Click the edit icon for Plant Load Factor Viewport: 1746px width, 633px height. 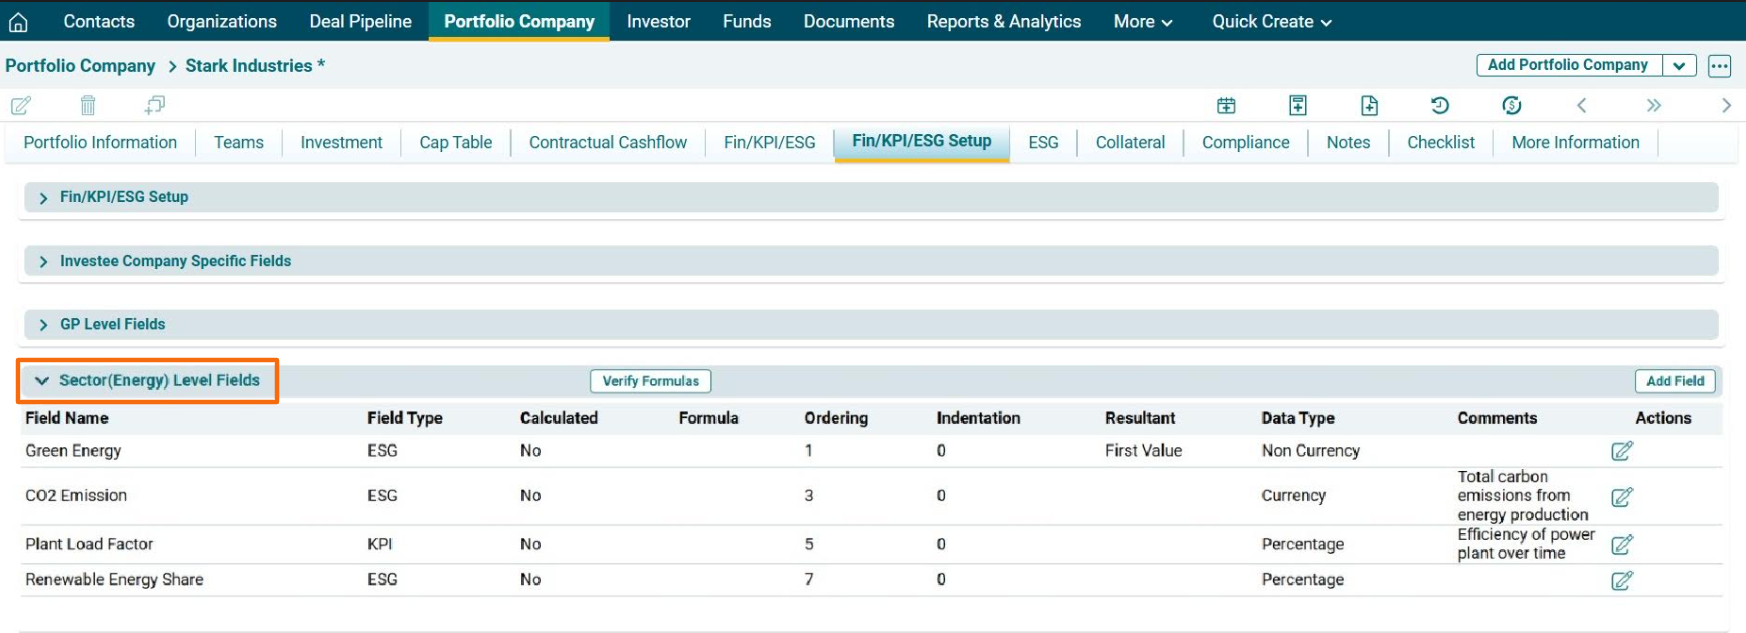1621,545
